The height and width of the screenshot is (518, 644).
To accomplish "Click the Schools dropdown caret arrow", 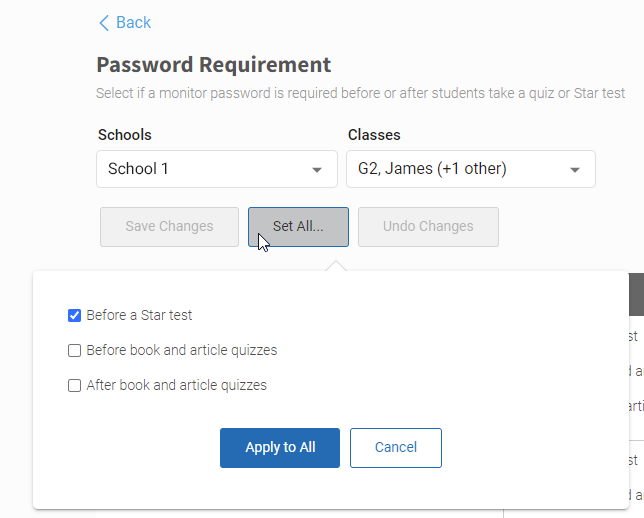I will (317, 170).
